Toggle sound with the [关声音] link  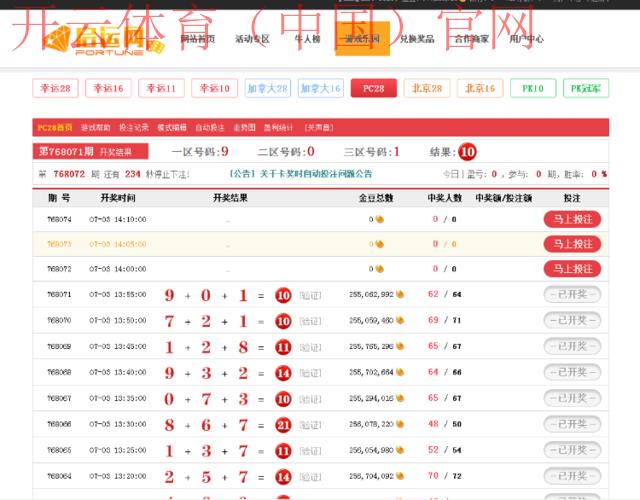coord(319,127)
